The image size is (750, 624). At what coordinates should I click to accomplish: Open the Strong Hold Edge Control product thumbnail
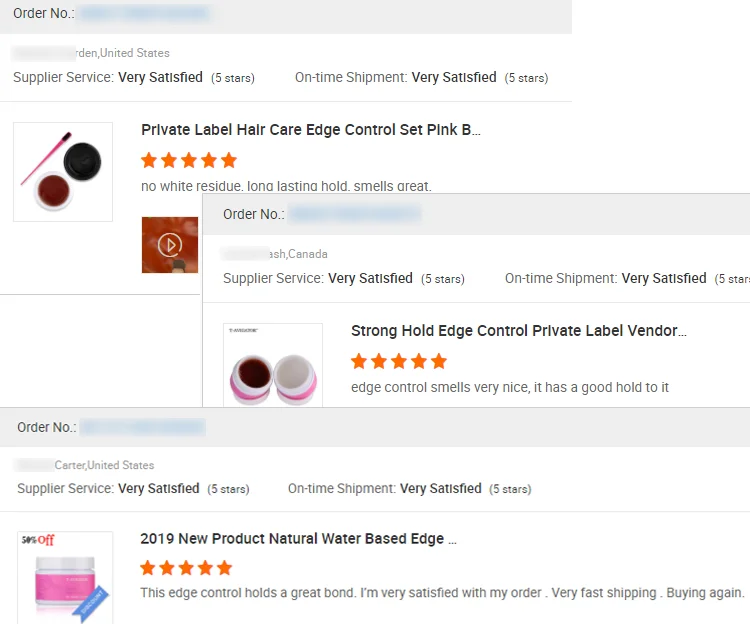[x=273, y=367]
